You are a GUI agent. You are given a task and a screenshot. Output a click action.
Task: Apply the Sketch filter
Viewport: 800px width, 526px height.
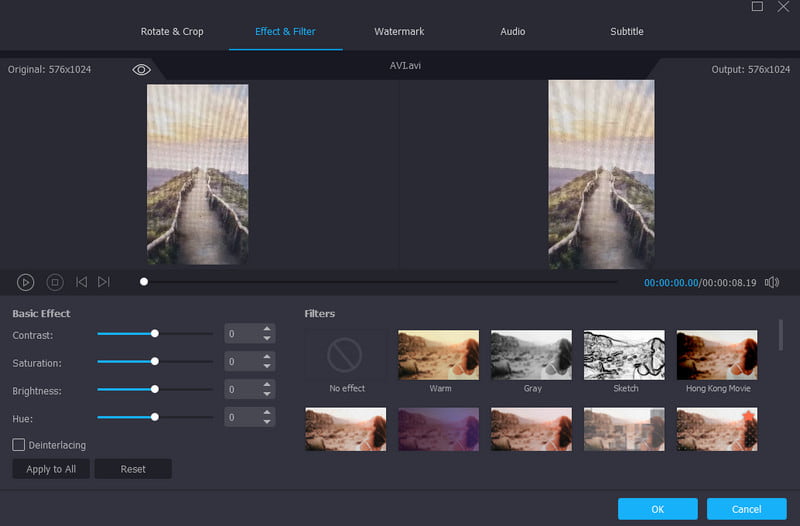pos(624,355)
